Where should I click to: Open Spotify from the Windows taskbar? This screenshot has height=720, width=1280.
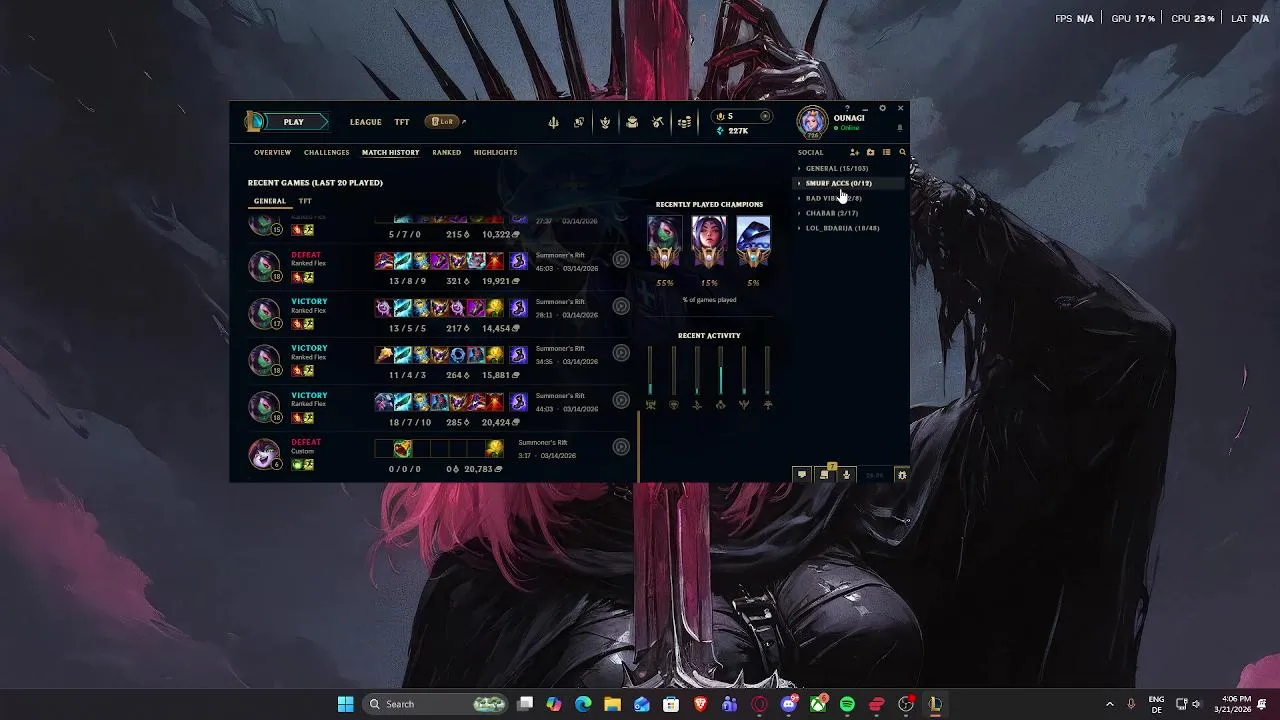847,704
